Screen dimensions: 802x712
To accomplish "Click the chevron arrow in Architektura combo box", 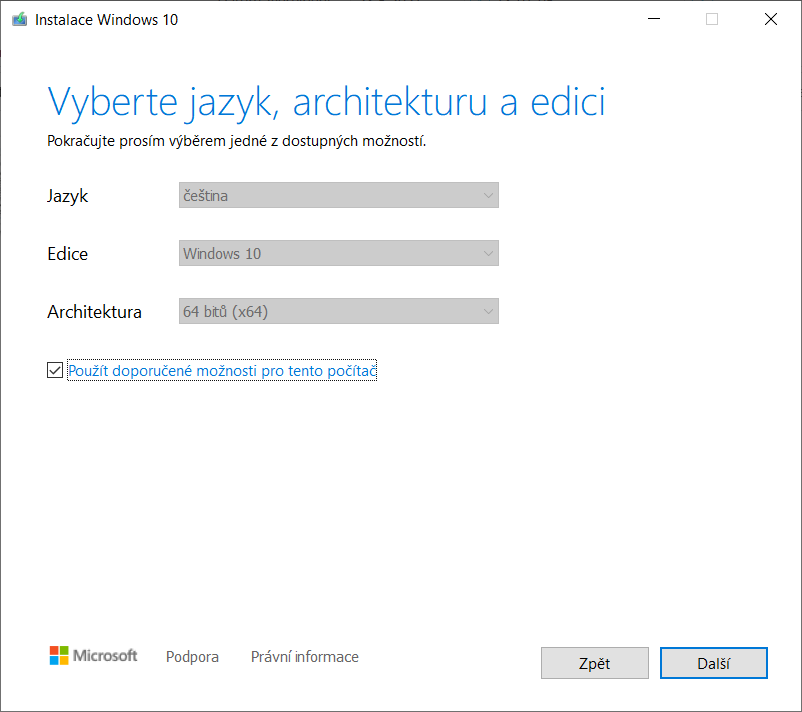I will pos(488,311).
